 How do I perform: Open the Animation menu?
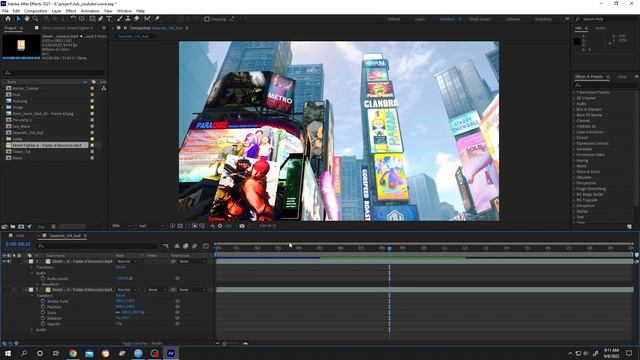tap(90, 11)
